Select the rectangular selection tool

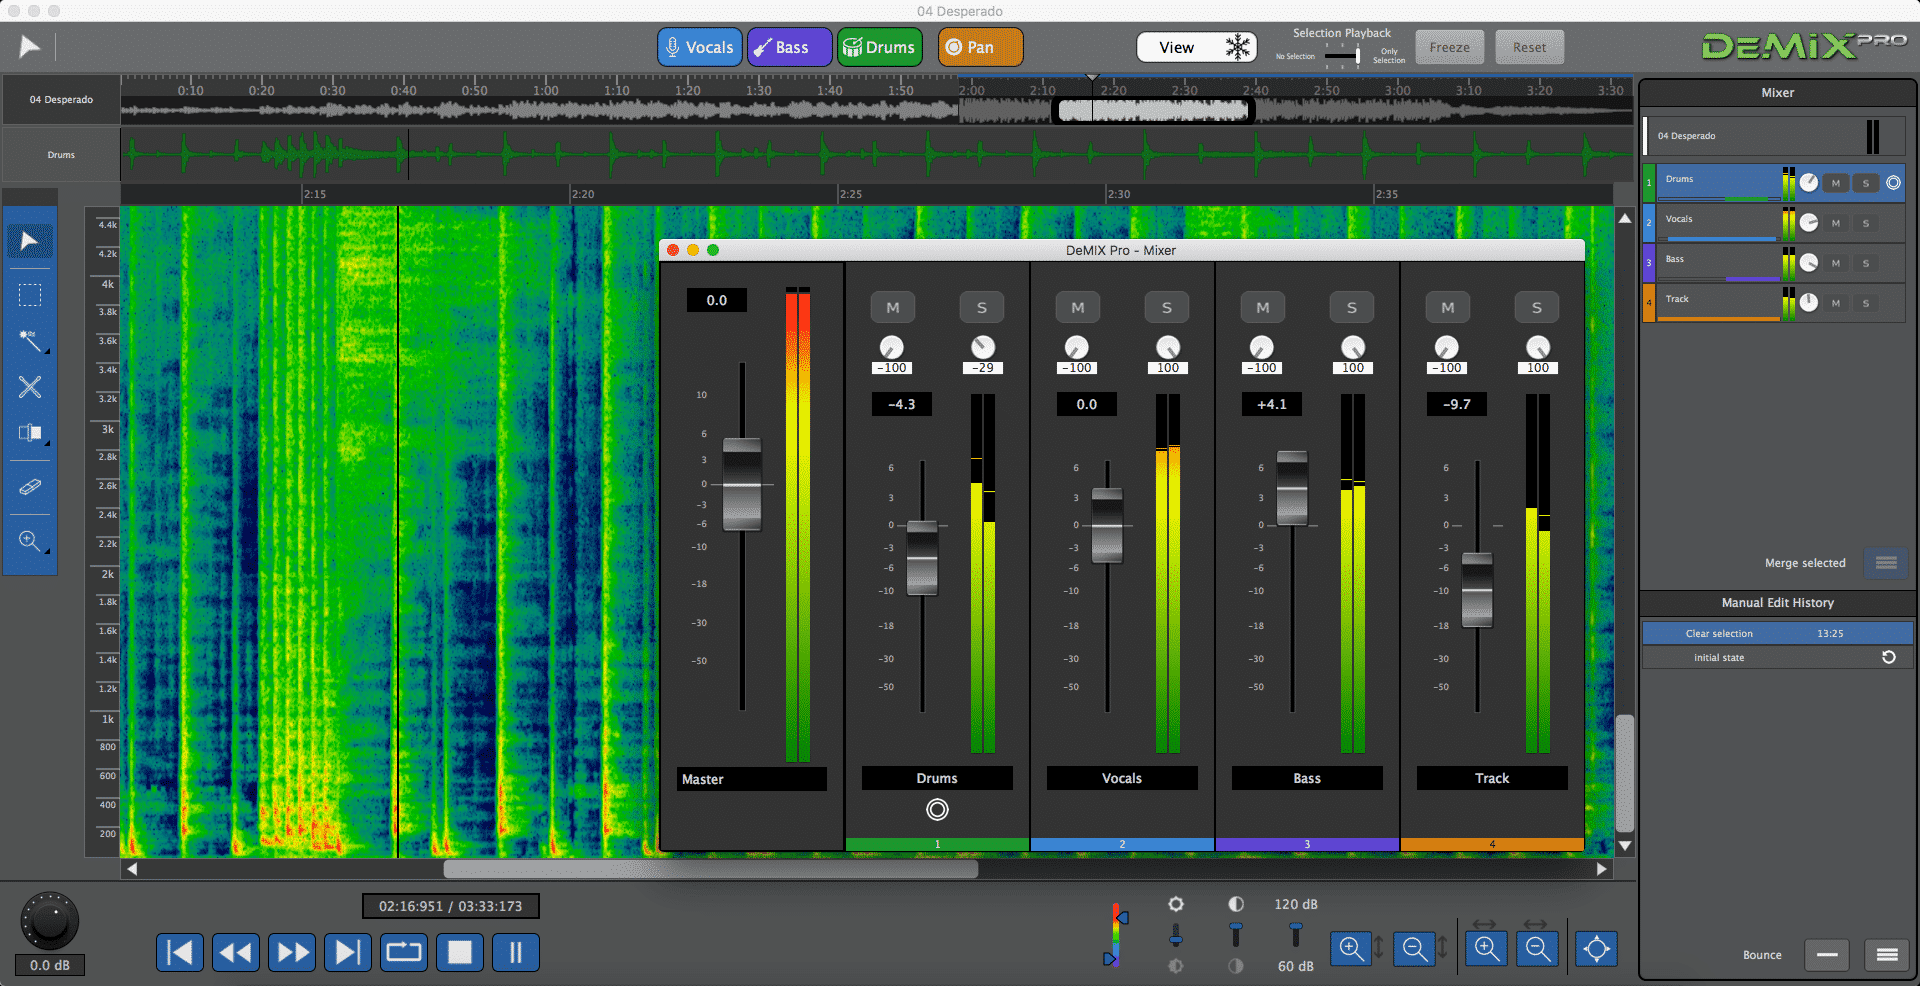30,294
